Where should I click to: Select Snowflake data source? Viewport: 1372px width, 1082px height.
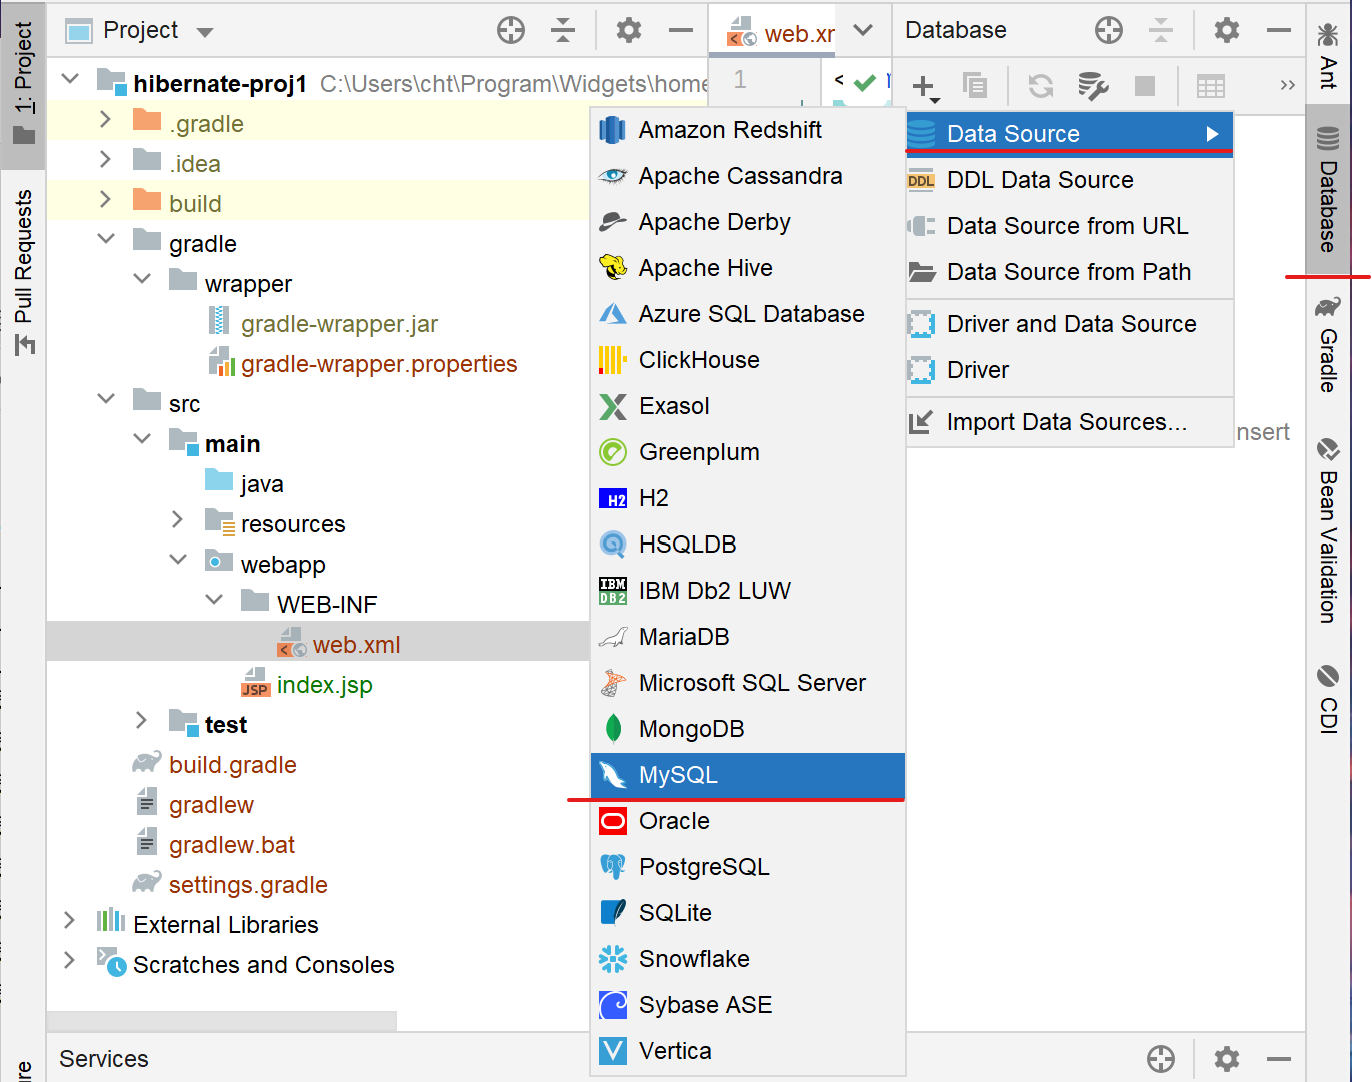(748, 959)
